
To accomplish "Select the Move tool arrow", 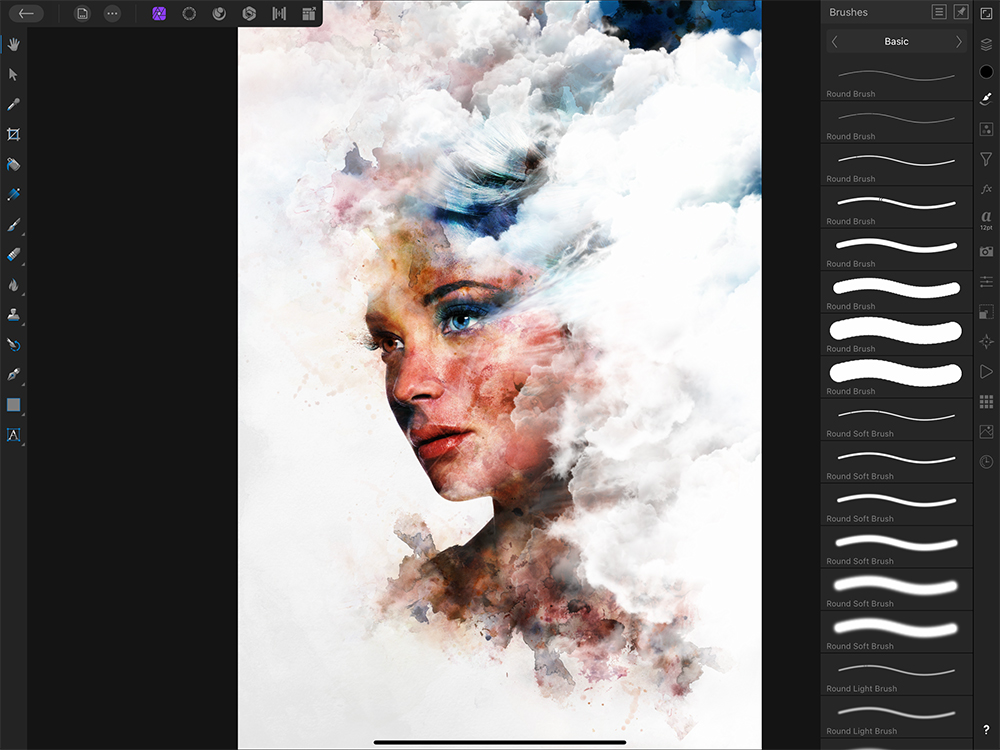I will pos(14,74).
